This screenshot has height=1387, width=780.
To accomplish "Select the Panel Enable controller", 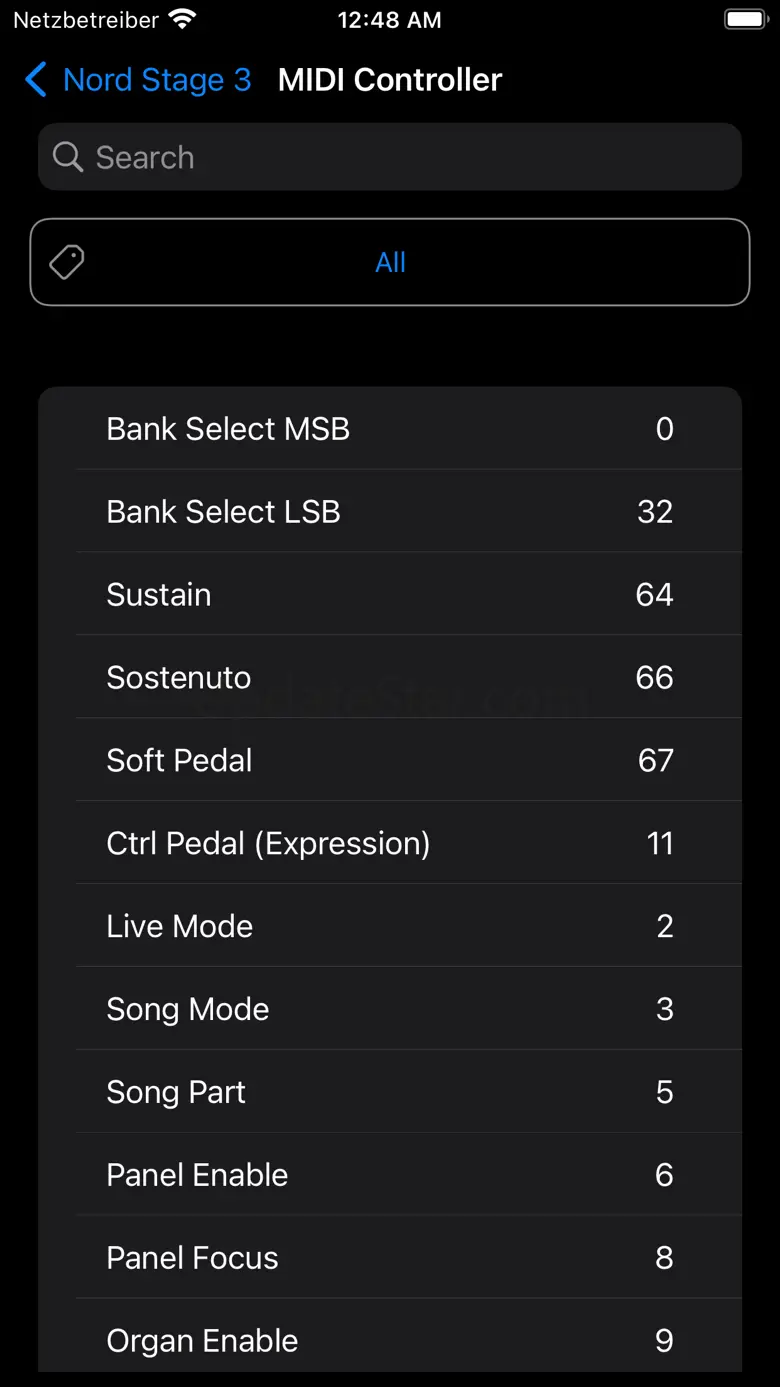I will coord(390,1176).
